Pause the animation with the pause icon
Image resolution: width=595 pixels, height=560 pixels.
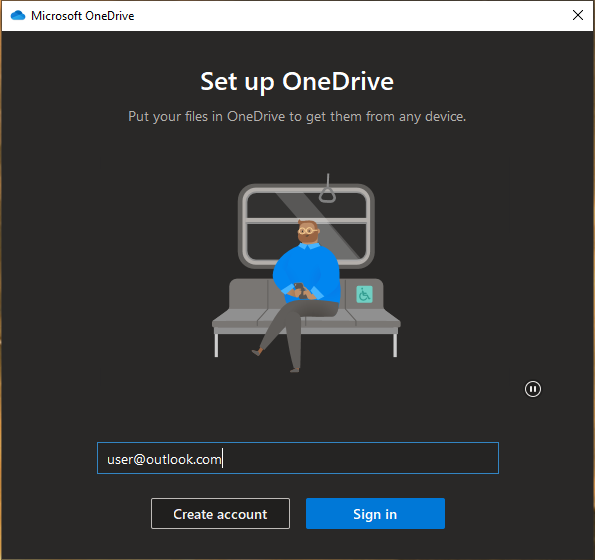533,389
